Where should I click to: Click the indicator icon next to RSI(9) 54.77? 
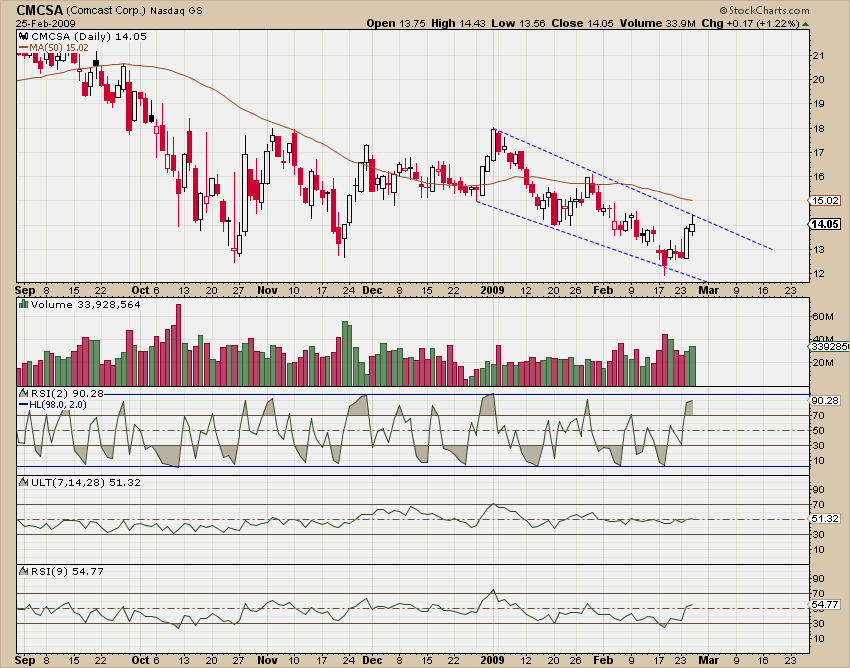click(x=23, y=571)
